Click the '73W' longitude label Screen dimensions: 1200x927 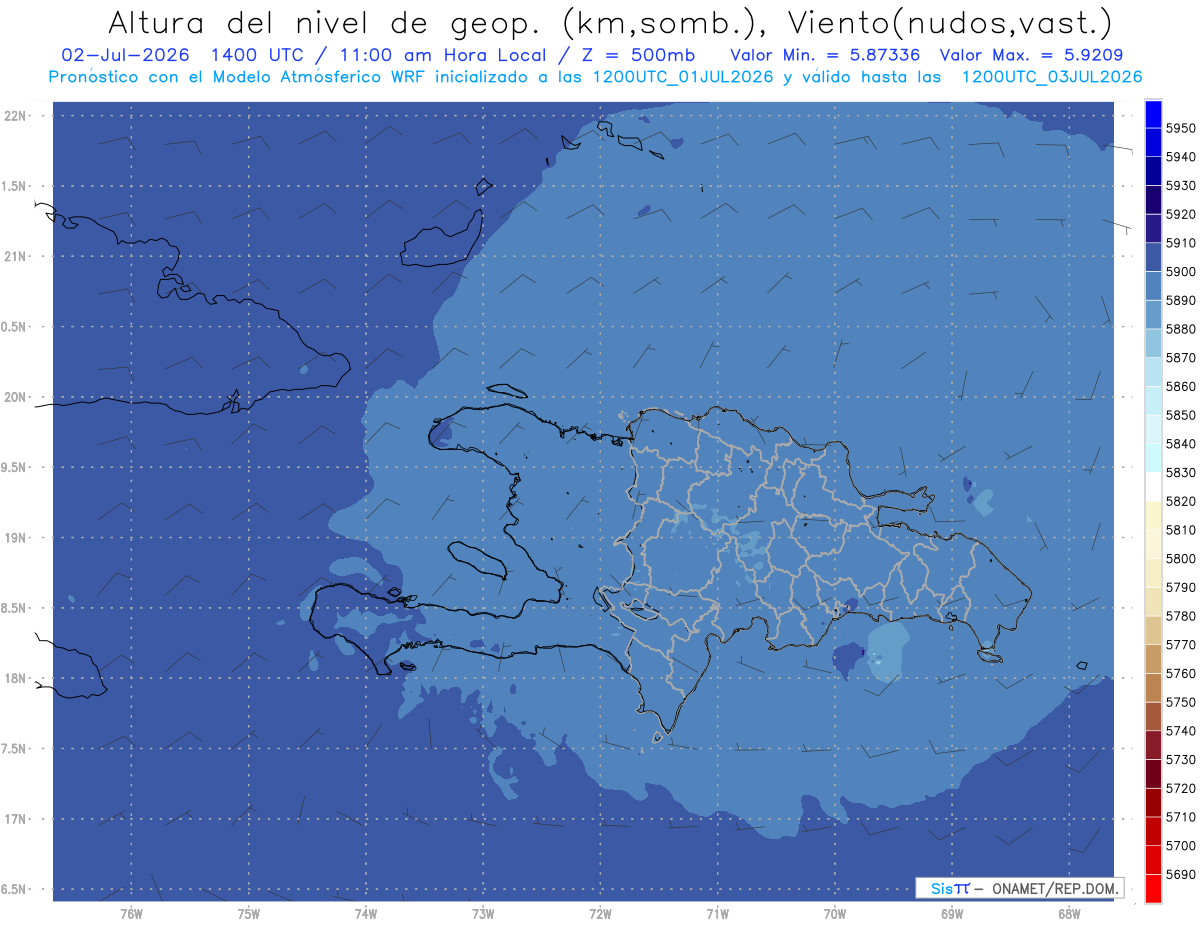(x=483, y=913)
